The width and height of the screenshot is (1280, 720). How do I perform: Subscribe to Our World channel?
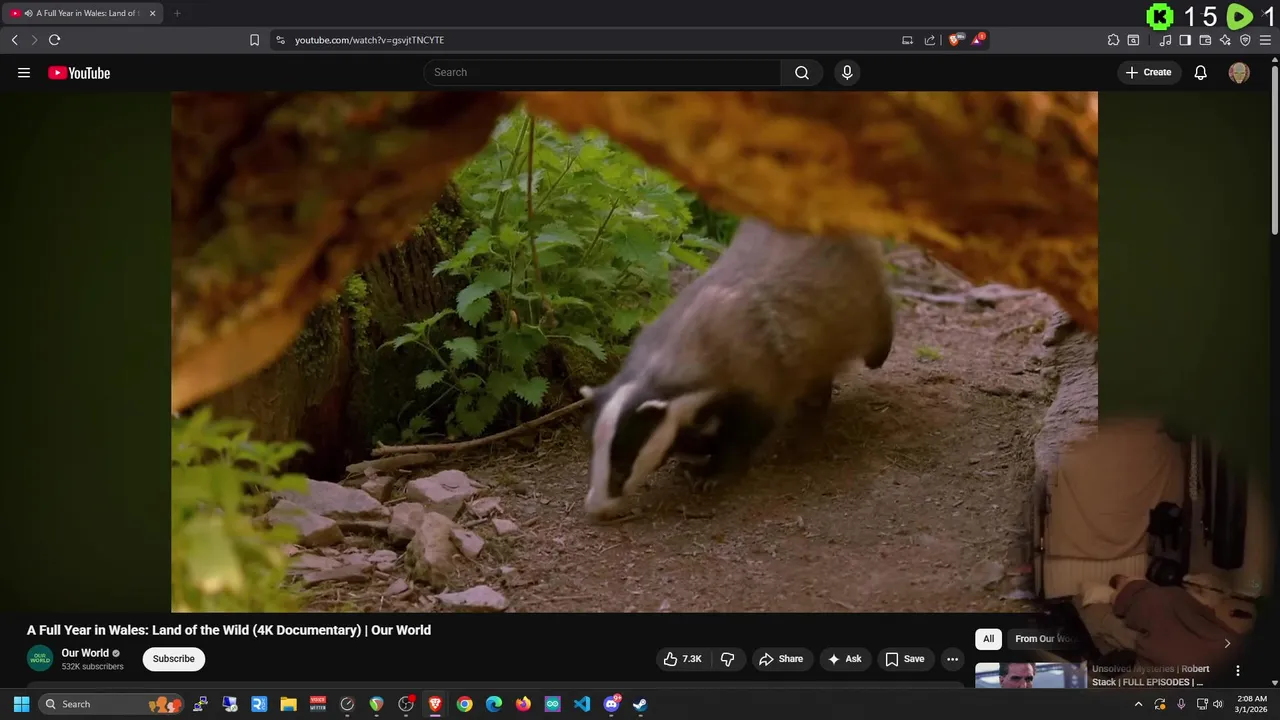[x=174, y=659]
